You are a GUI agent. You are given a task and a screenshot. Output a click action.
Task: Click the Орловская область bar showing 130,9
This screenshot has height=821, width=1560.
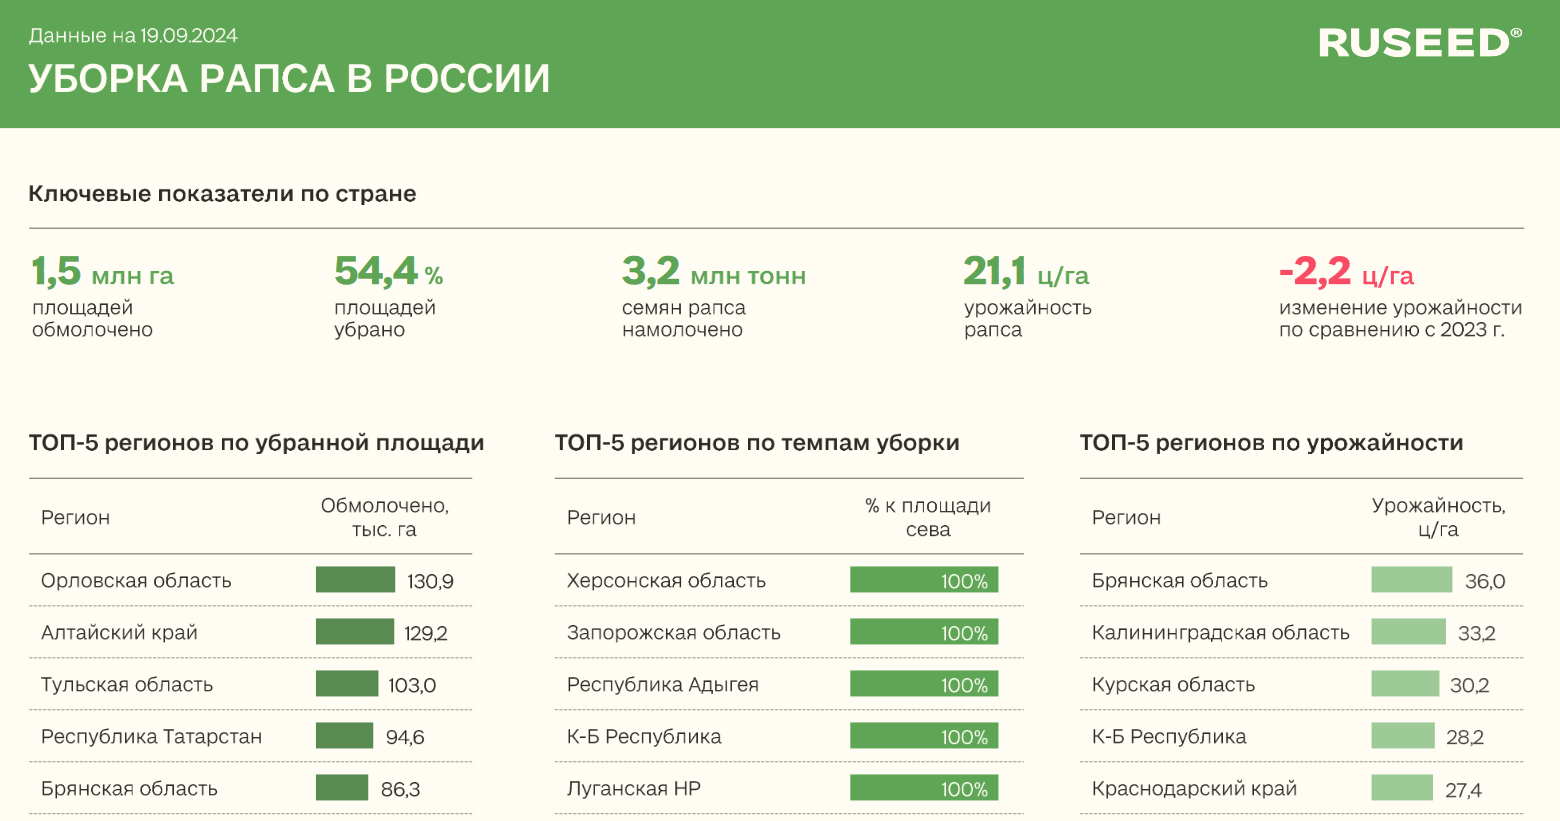[355, 580]
